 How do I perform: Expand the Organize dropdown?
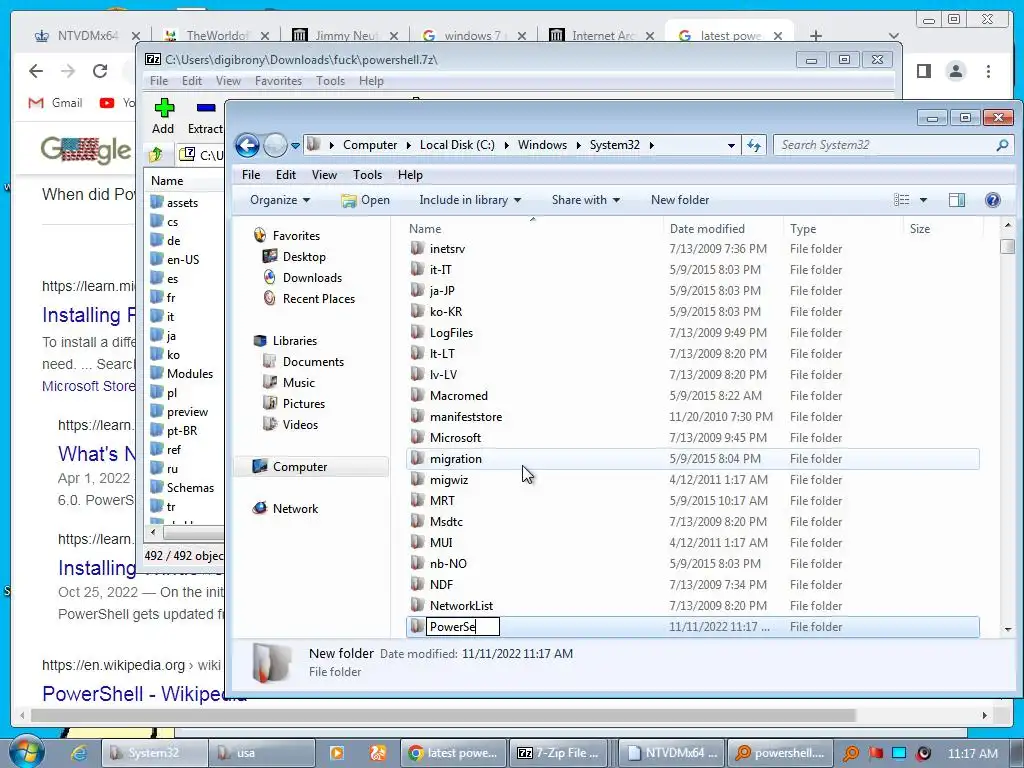point(280,200)
